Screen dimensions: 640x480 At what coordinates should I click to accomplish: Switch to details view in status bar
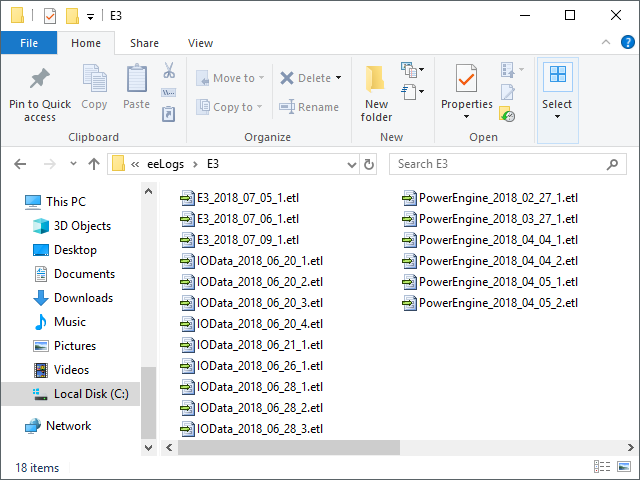[x=602, y=467]
